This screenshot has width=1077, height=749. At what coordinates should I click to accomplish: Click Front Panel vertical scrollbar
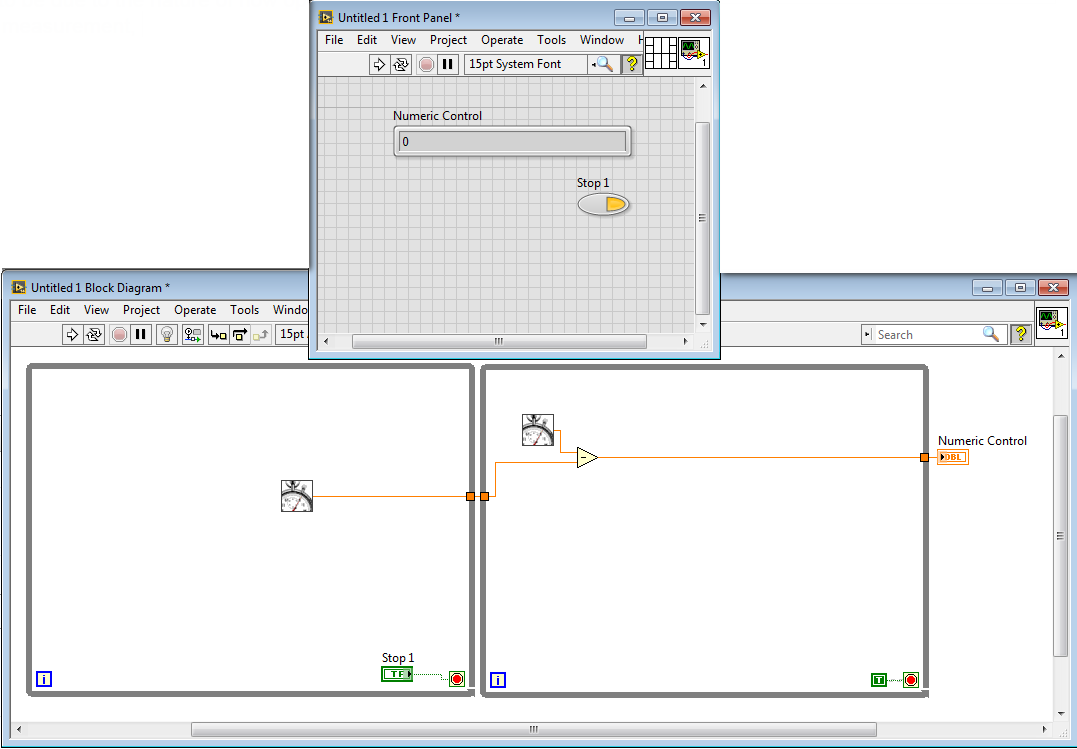tap(702, 218)
